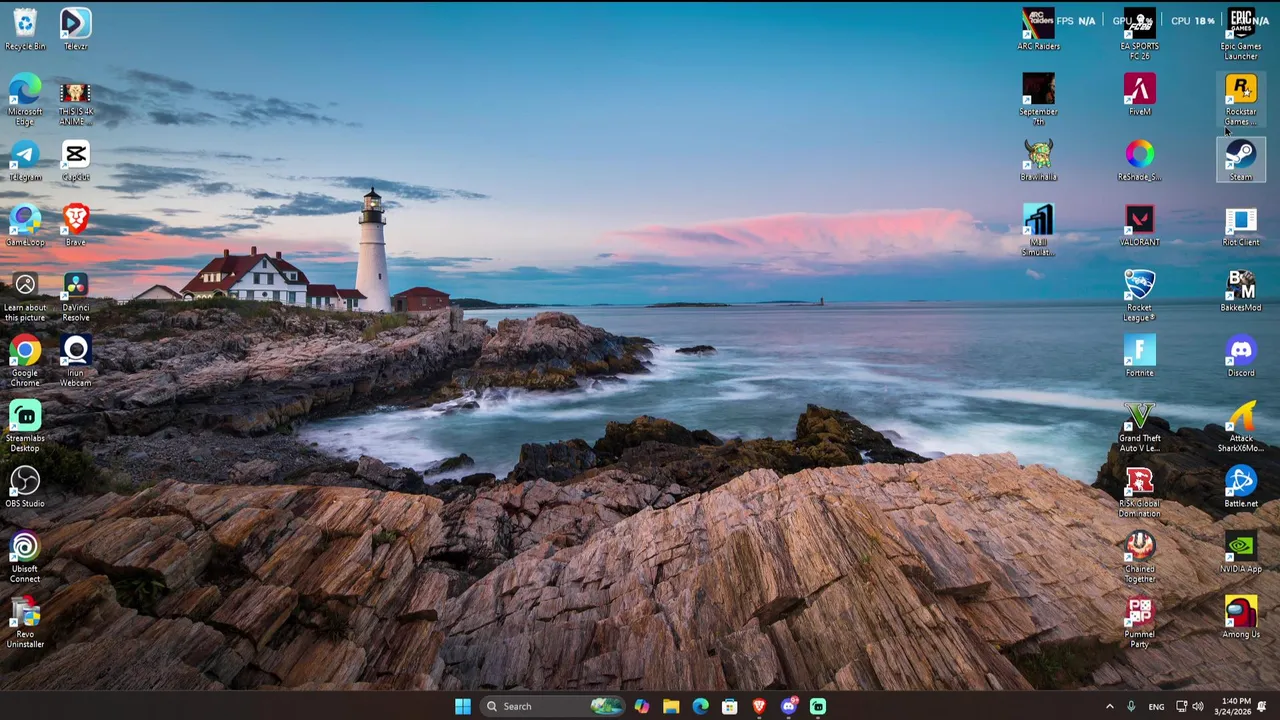This screenshot has width=1280, height=720.
Task: Select the EA SPORTS FC 26 shortcut
Action: click(1139, 35)
